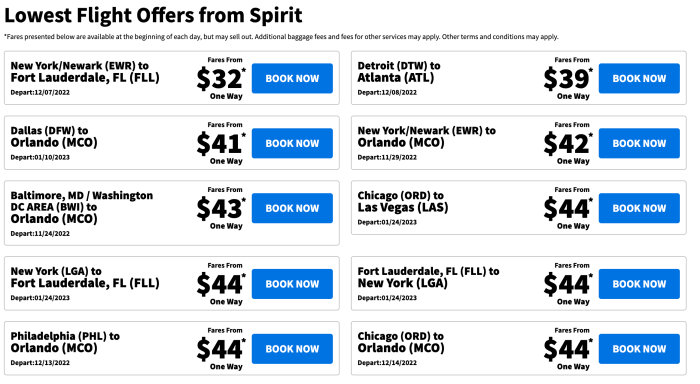The width and height of the screenshot is (700, 384).
Task: Book the Detroit to Atlanta $39 flight
Action: point(639,78)
